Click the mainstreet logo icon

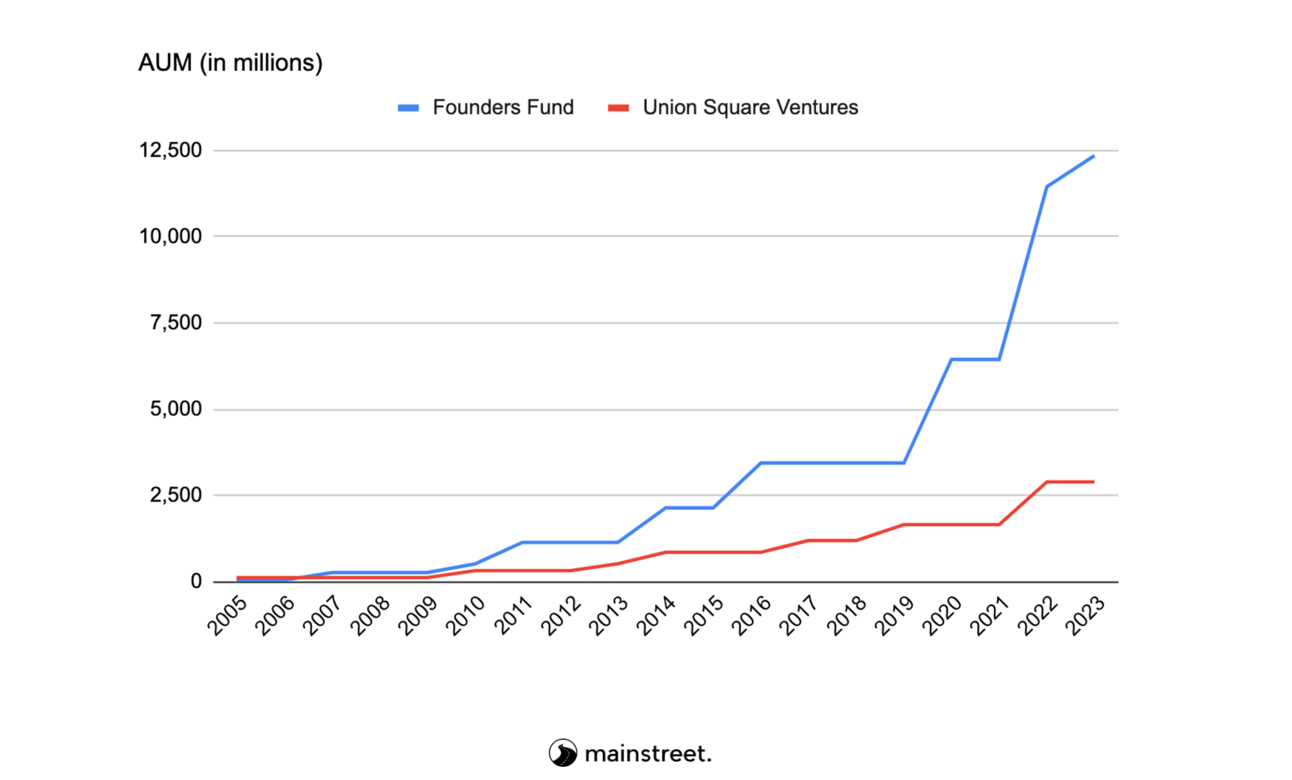pyautogui.click(x=563, y=753)
